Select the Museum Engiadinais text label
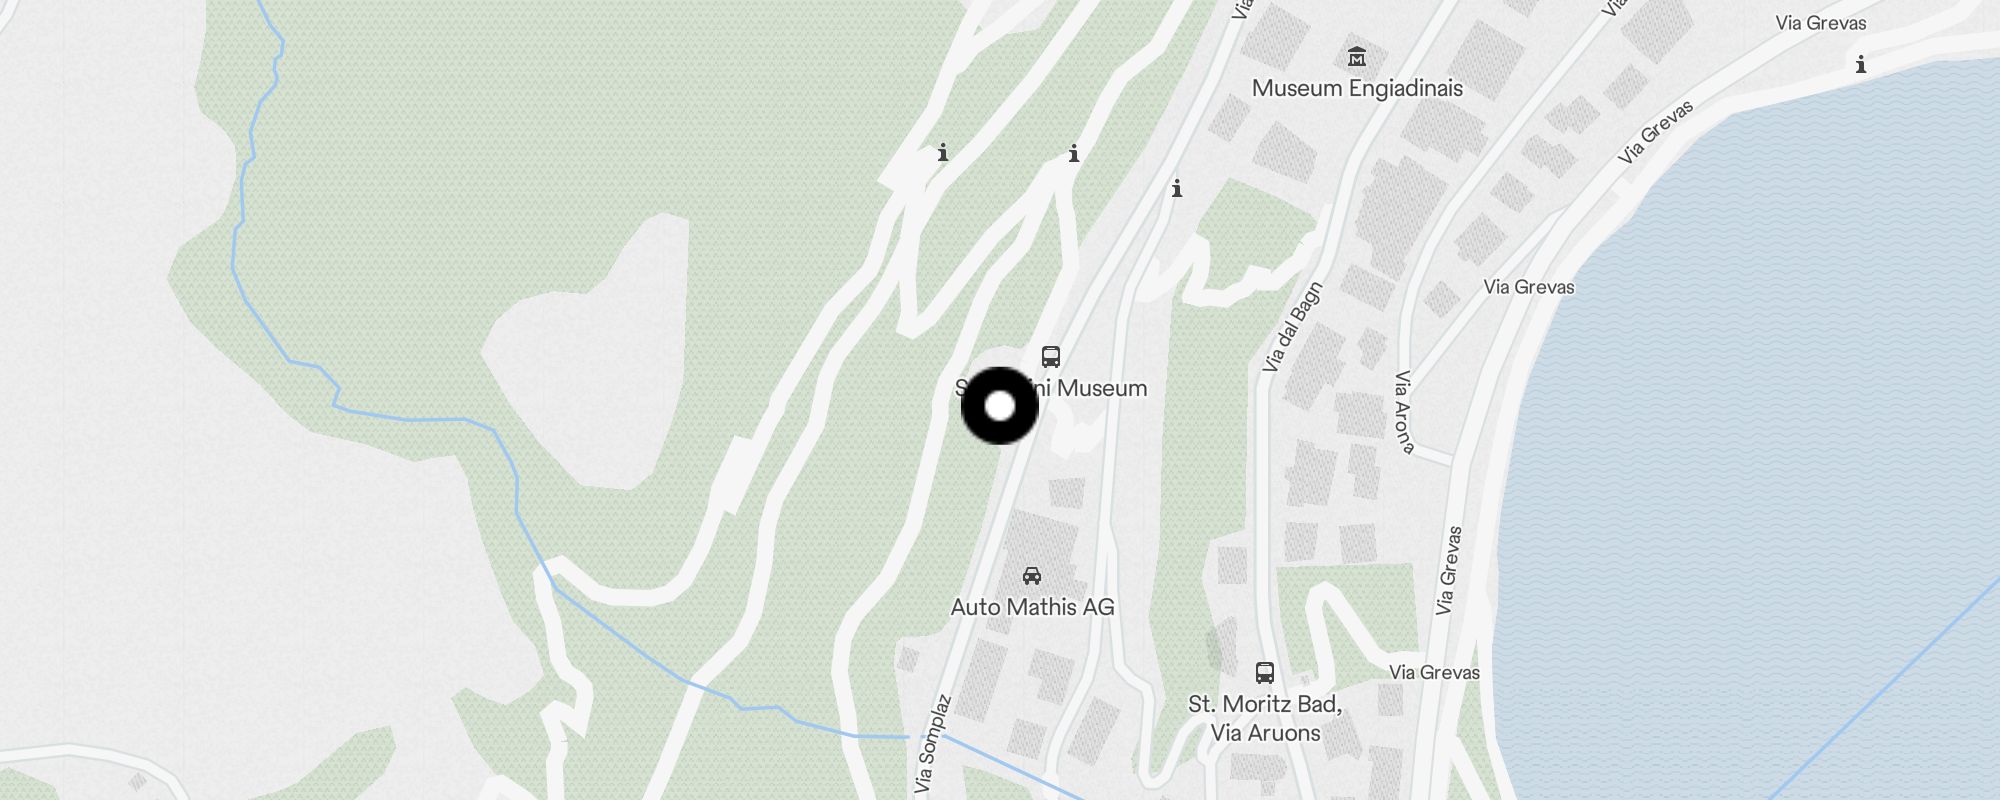 click(1357, 88)
